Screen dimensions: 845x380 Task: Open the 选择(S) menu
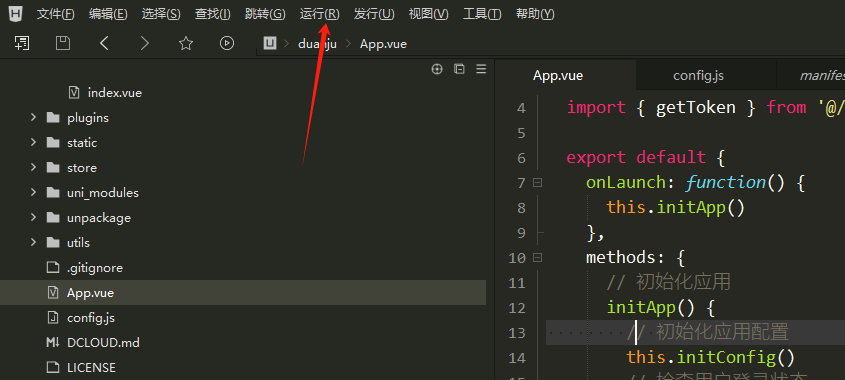click(x=161, y=14)
